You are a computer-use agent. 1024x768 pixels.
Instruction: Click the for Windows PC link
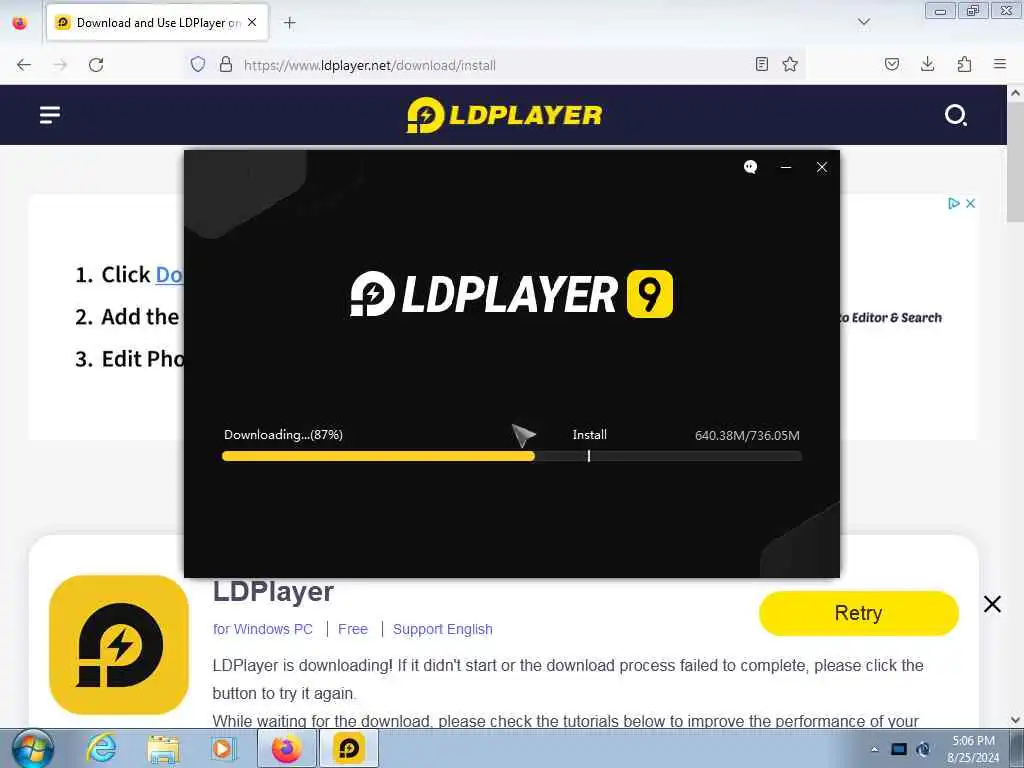coord(263,629)
